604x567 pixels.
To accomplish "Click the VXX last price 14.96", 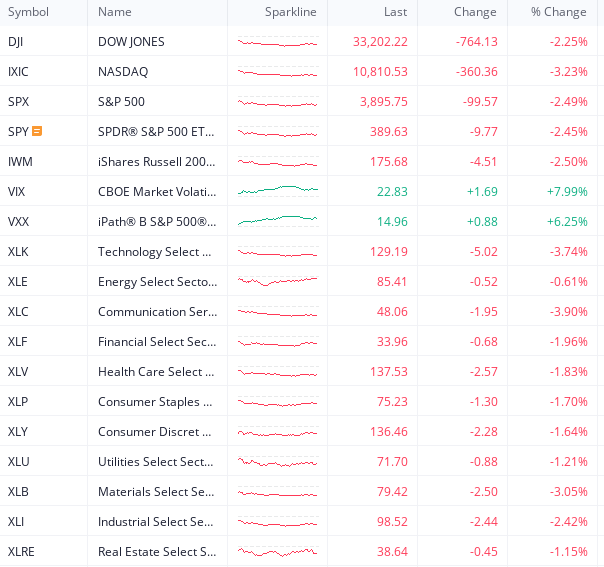I will (392, 221).
